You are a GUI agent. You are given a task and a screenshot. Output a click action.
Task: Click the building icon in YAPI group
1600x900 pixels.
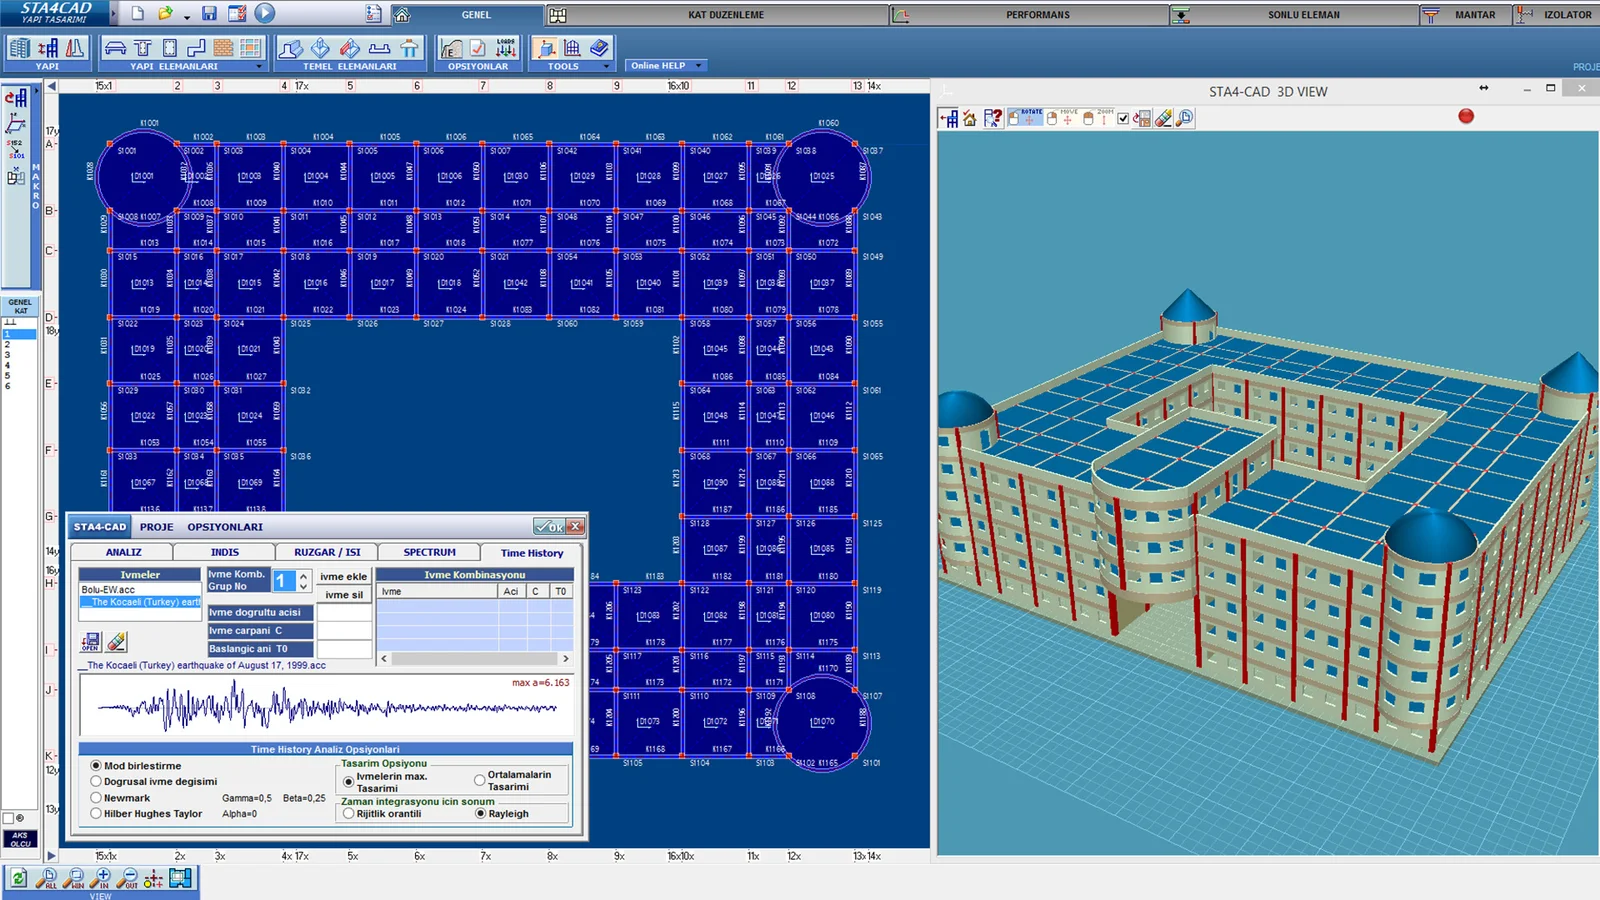point(20,48)
